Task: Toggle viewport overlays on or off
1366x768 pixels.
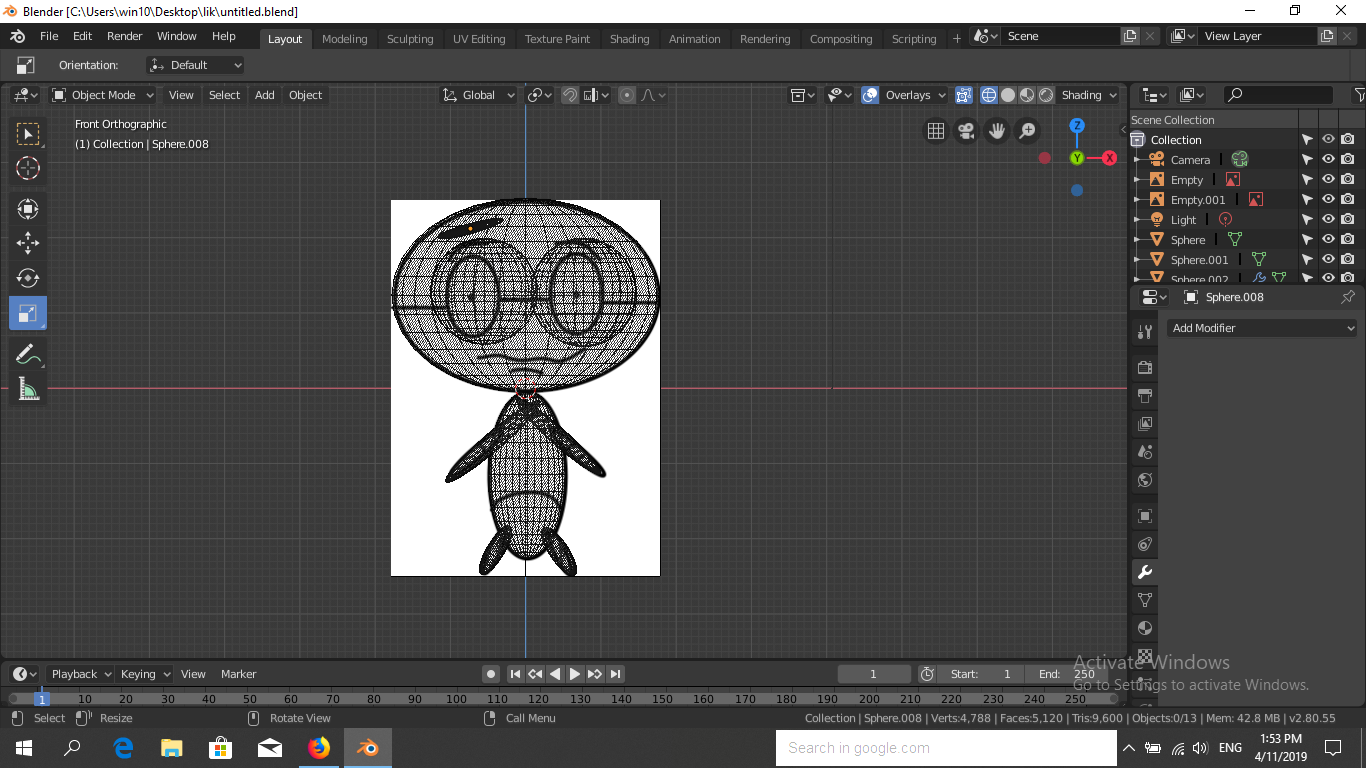Action: click(x=870, y=95)
